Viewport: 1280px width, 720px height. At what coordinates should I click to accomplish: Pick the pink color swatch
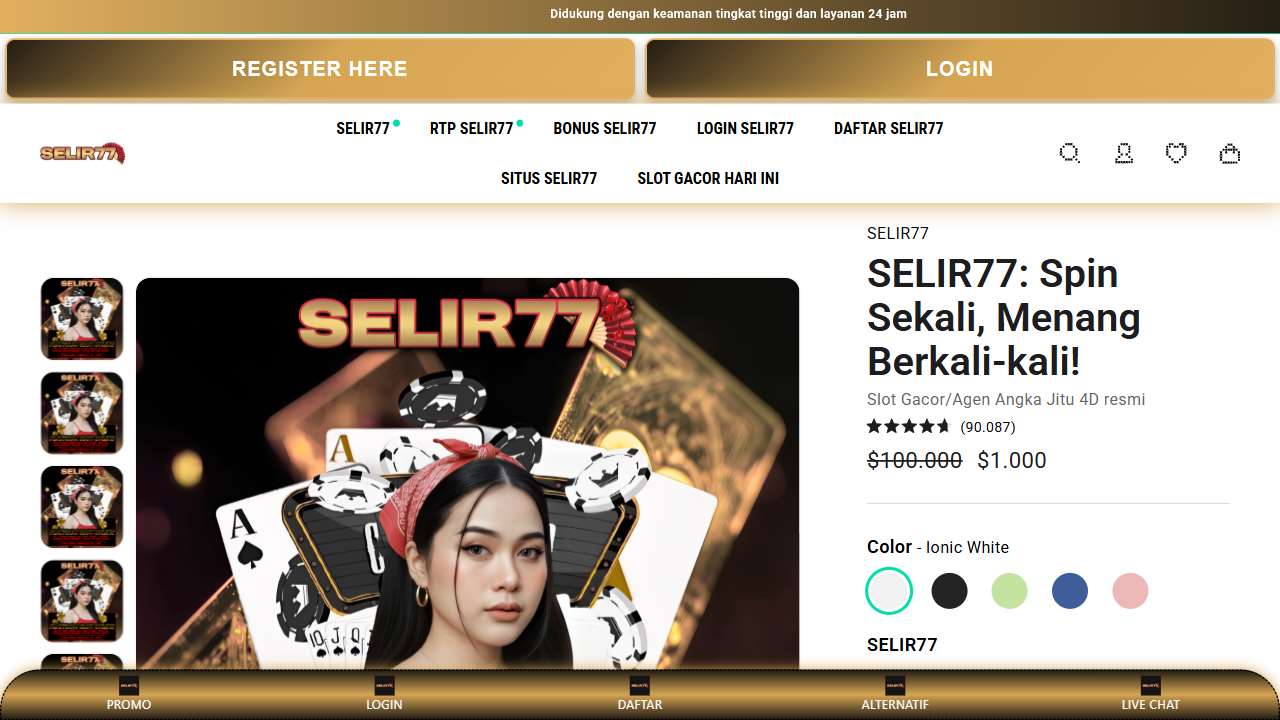pos(1130,591)
